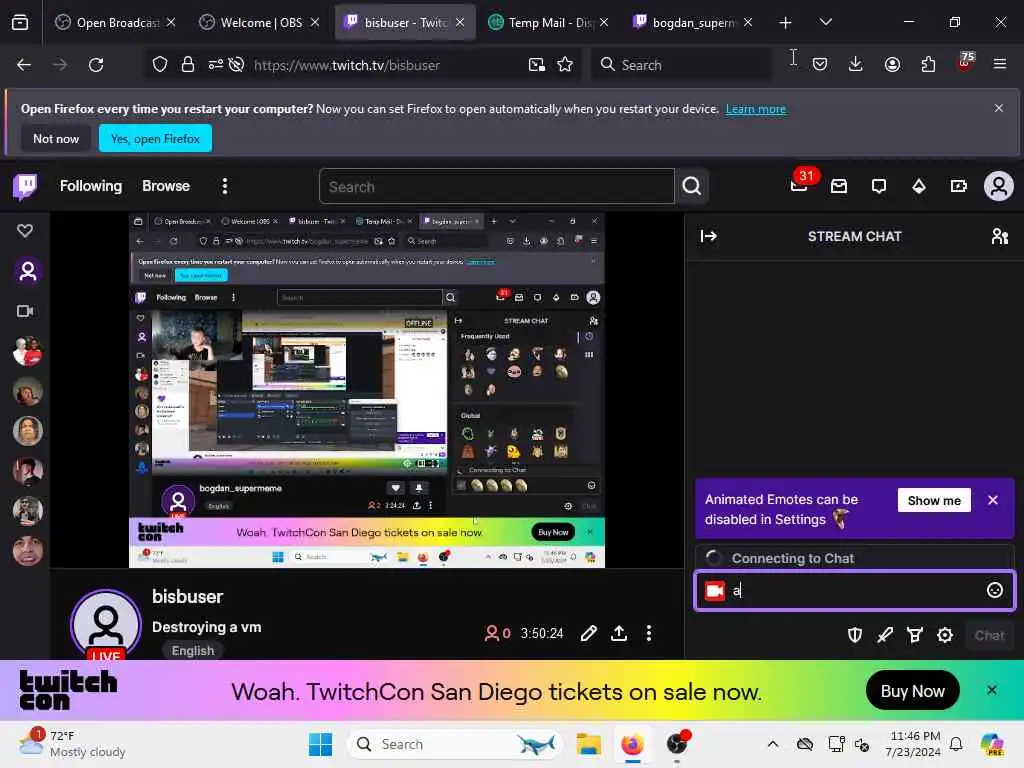Click the purple-highlighted person sidebar icon
Screen dimensions: 1024x768
pyautogui.click(x=27, y=271)
